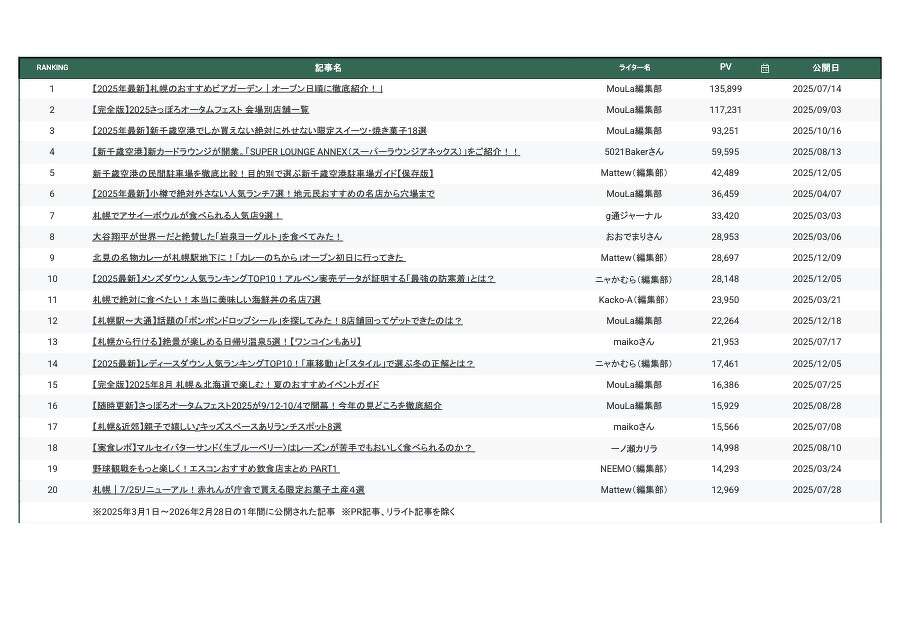The image size is (900, 635).
Task: Open the ボンボンドロップシール article link
Action: (277, 321)
